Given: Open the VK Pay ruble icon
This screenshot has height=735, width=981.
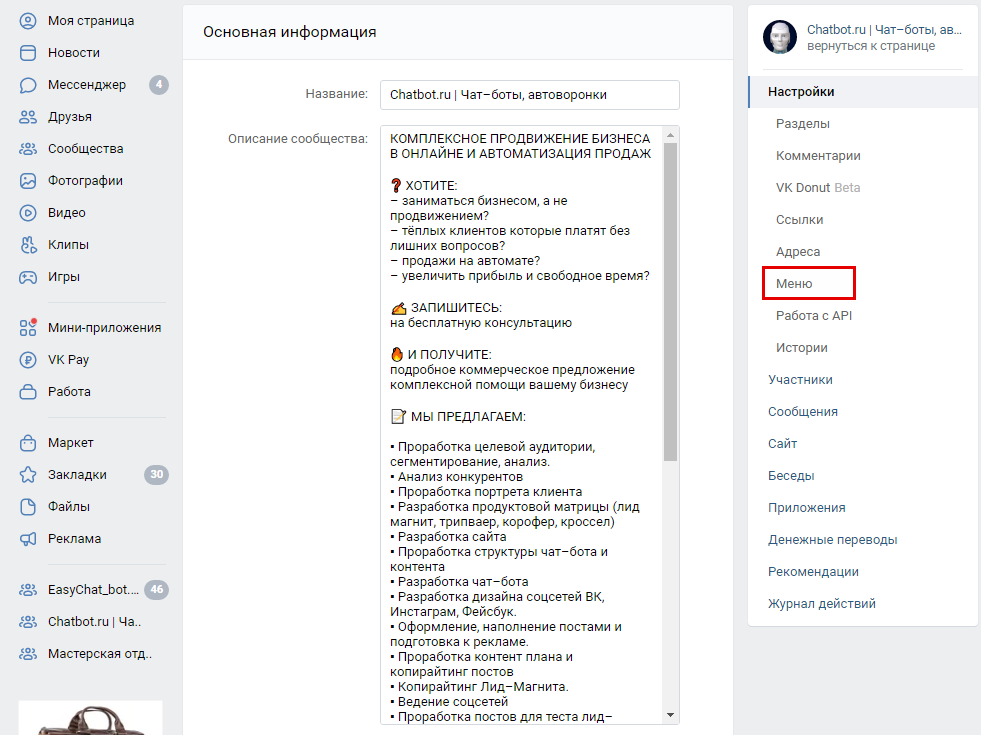Looking at the screenshot, I should [28, 360].
